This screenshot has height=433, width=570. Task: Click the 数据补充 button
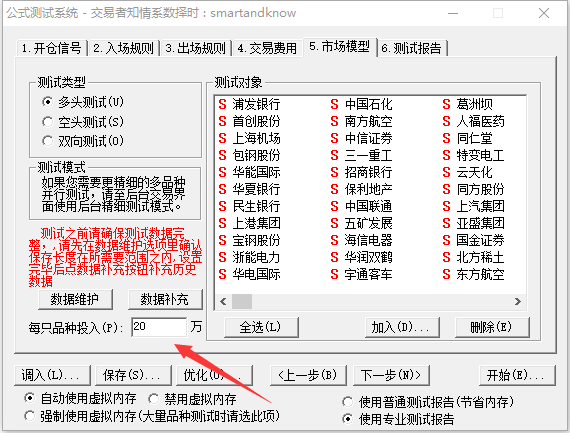[165, 299]
